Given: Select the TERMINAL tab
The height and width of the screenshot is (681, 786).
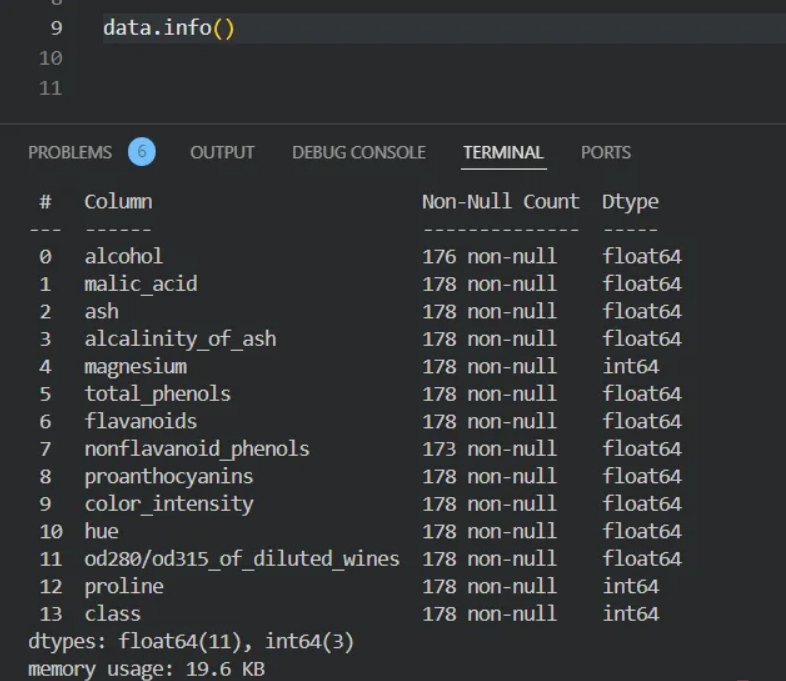Looking at the screenshot, I should (503, 152).
